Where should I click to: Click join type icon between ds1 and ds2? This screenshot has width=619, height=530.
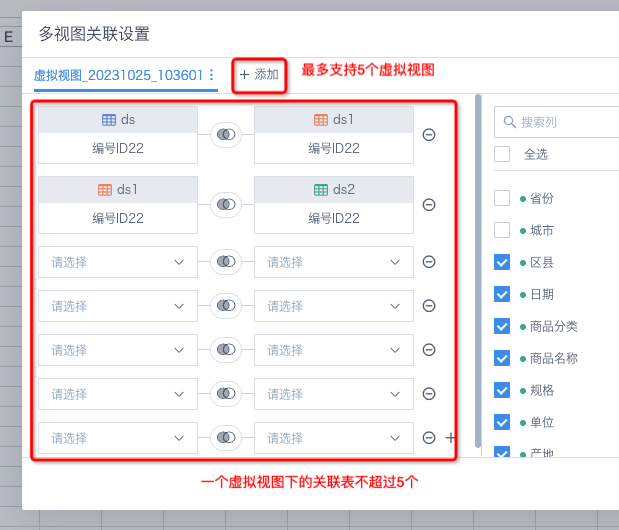[x=226, y=204]
